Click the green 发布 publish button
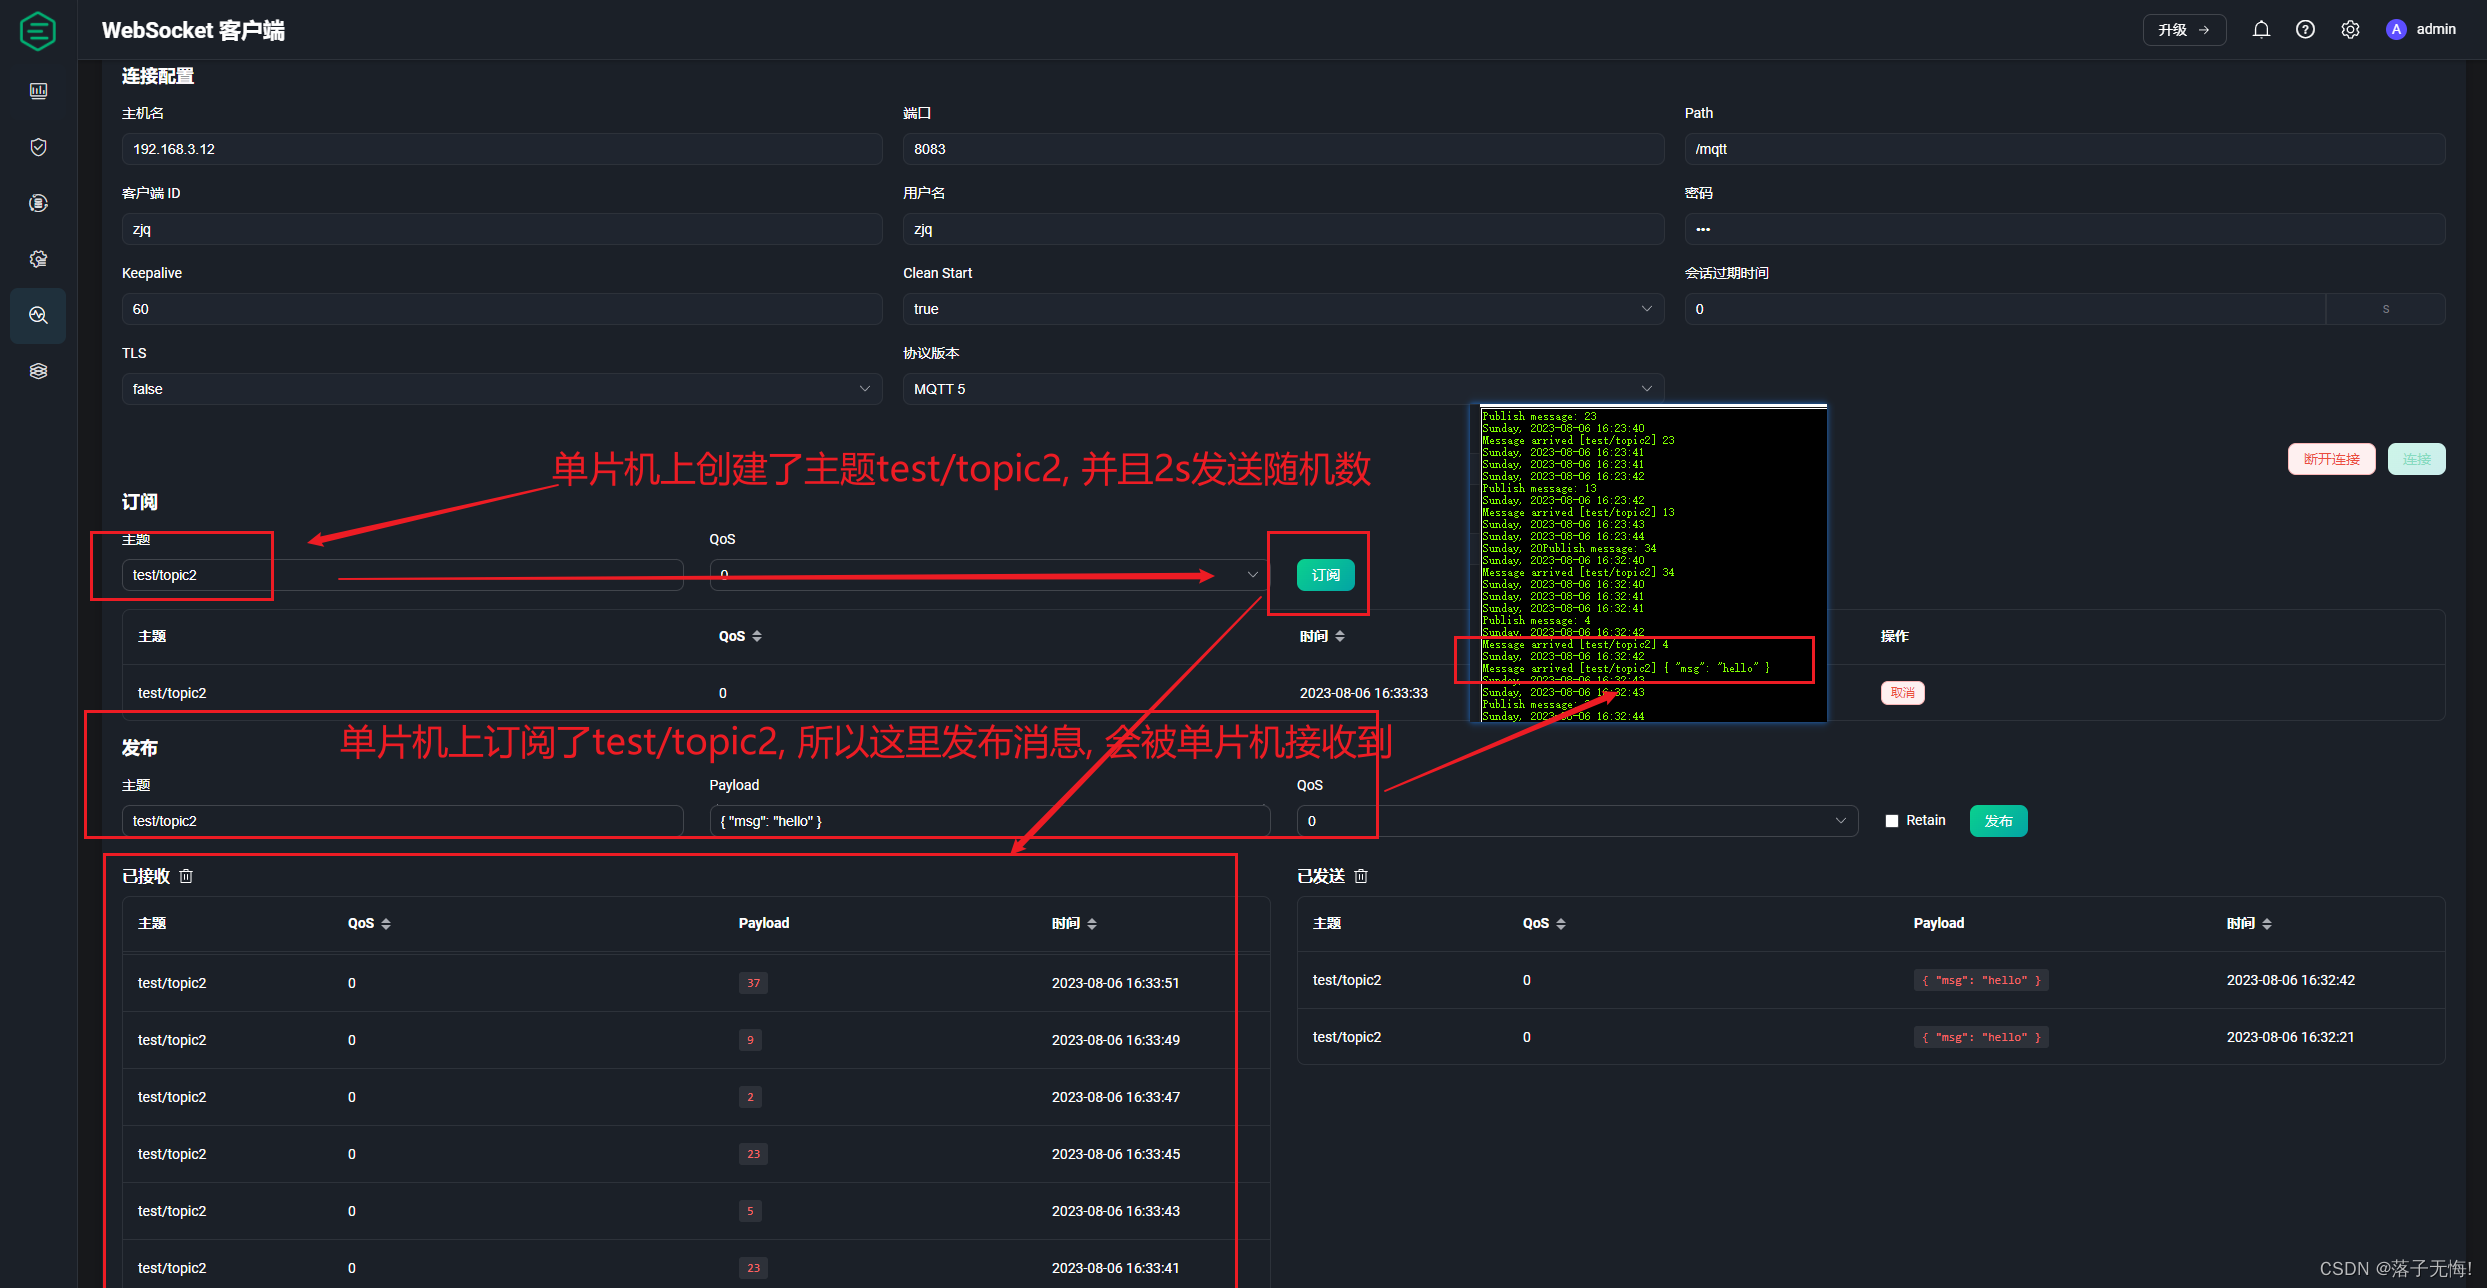 tap(1998, 821)
